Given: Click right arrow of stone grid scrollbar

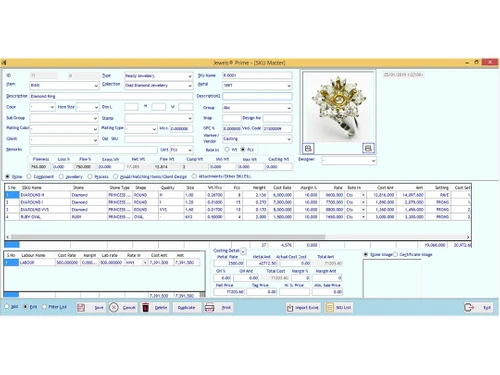Looking at the screenshot, I should coord(468,237).
